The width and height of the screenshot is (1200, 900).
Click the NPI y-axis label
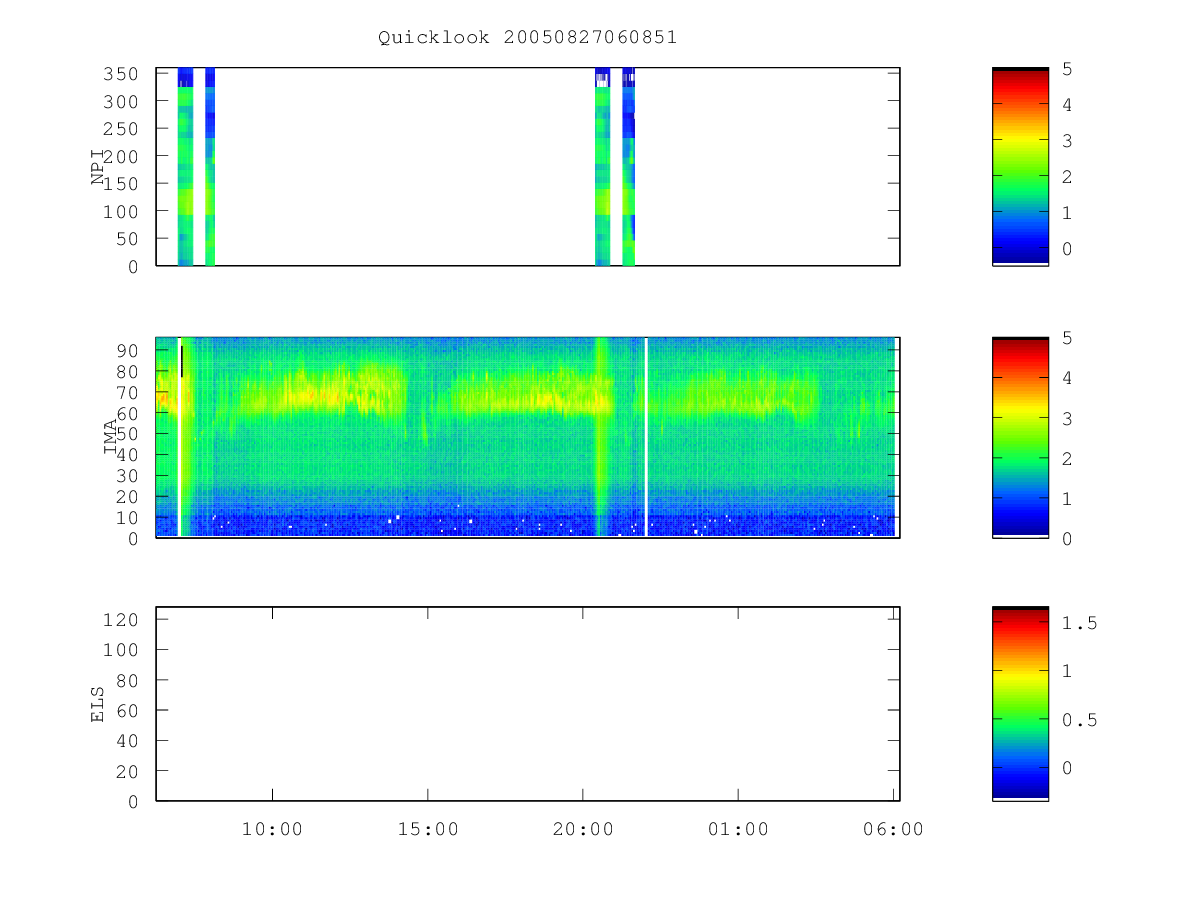coord(98,166)
